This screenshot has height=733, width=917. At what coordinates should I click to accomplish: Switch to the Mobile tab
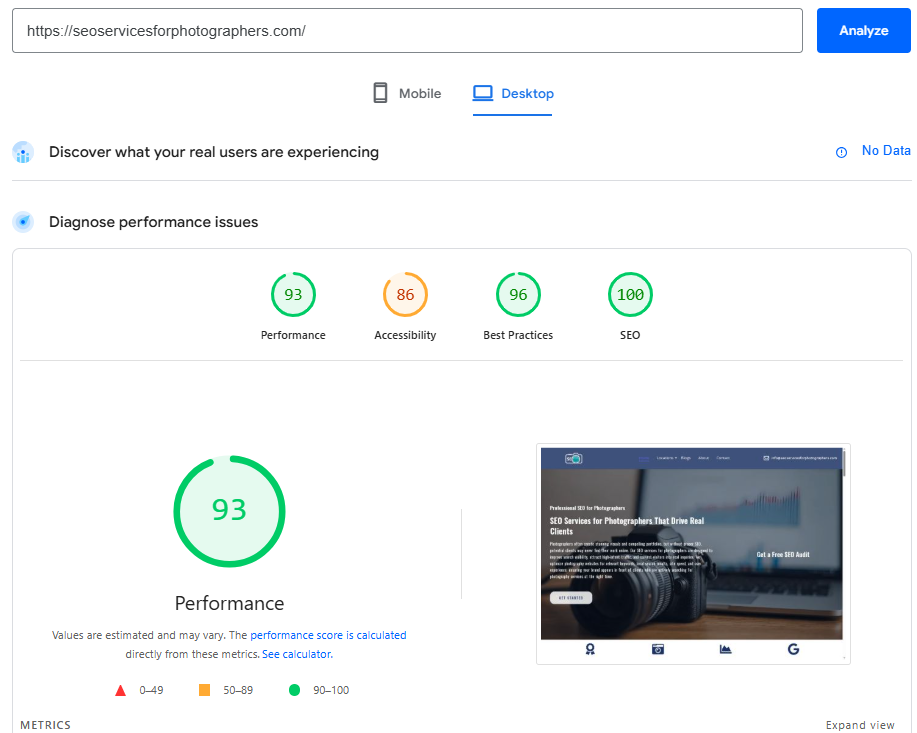click(406, 93)
